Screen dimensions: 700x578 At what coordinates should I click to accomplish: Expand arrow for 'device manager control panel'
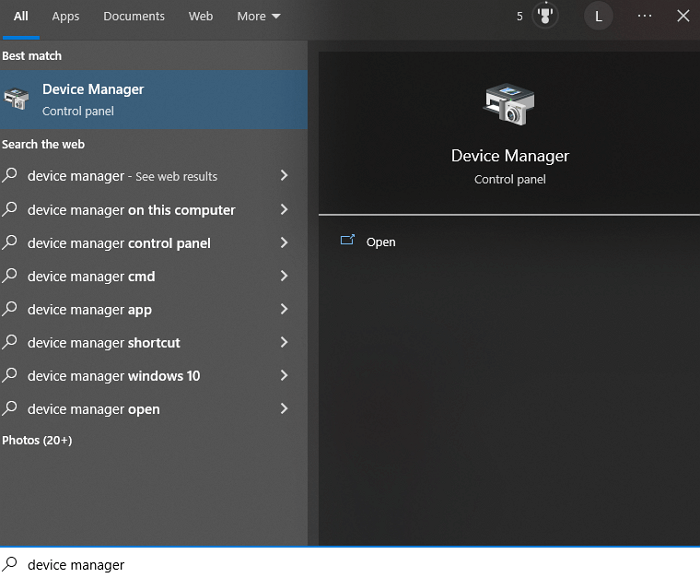(284, 243)
